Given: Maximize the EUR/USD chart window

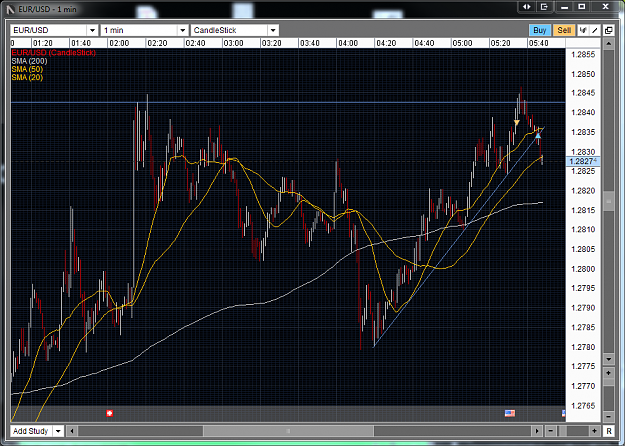Looking at the screenshot, I should tap(582, 7).
